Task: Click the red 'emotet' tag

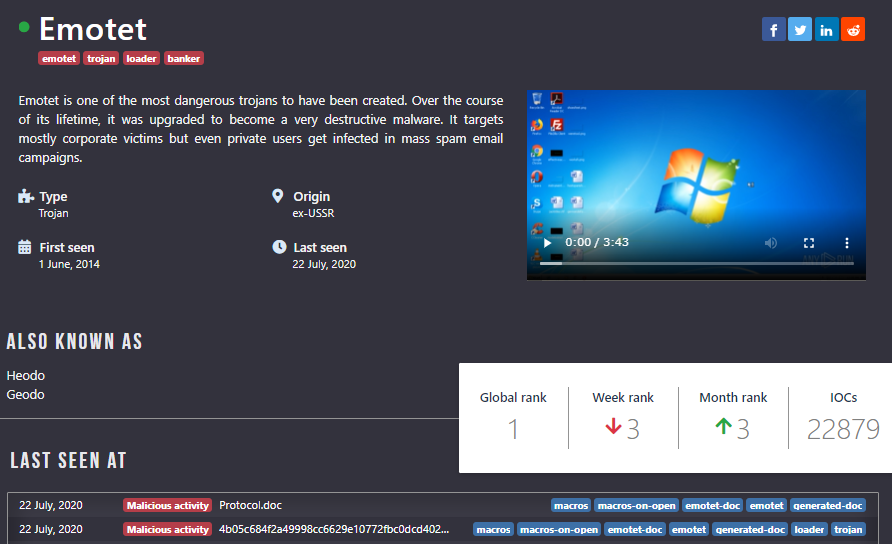Action: point(59,59)
